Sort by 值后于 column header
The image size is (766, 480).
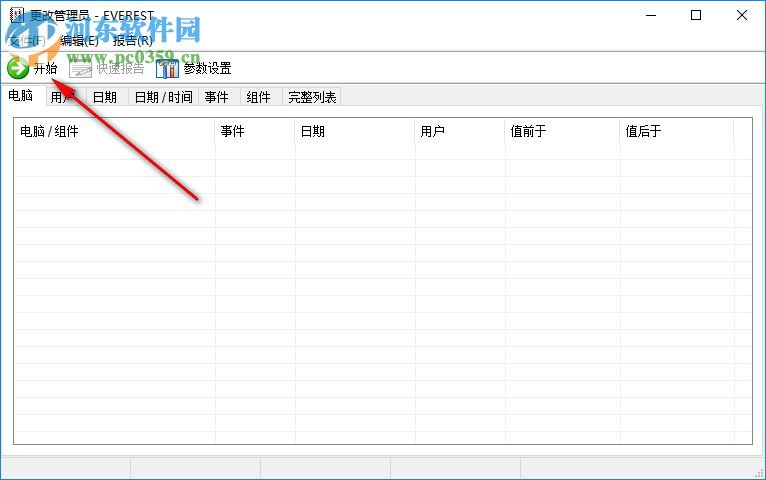[677, 131]
